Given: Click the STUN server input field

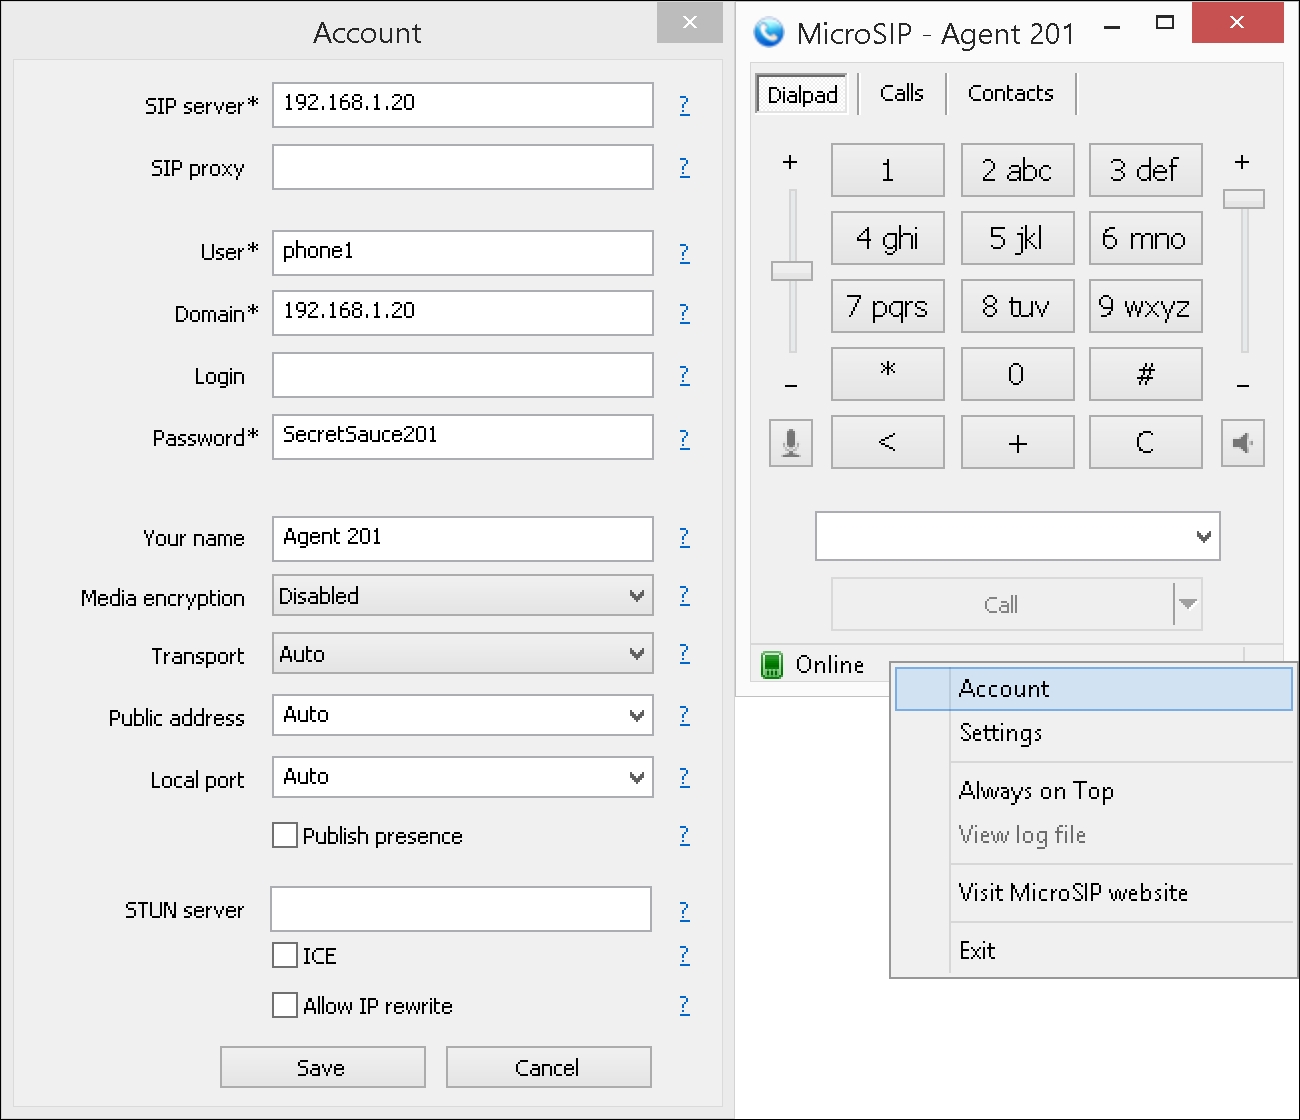Looking at the screenshot, I should click(461, 909).
